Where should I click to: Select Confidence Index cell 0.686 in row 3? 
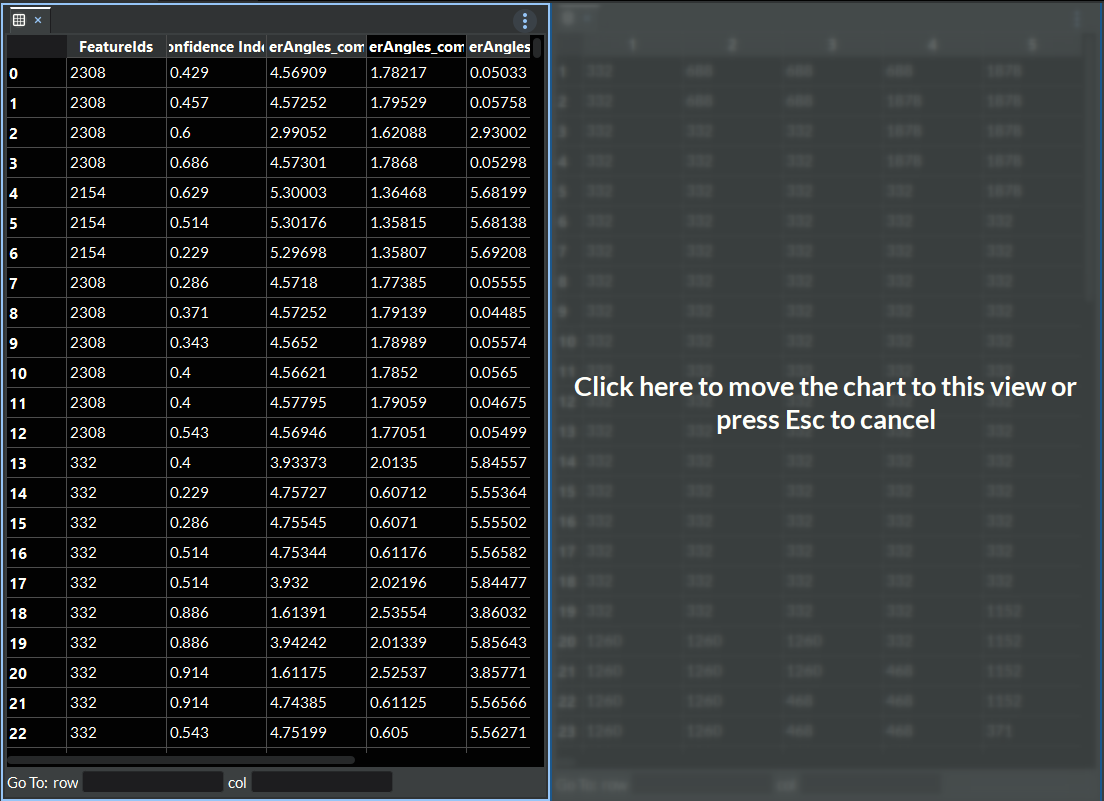pos(216,163)
